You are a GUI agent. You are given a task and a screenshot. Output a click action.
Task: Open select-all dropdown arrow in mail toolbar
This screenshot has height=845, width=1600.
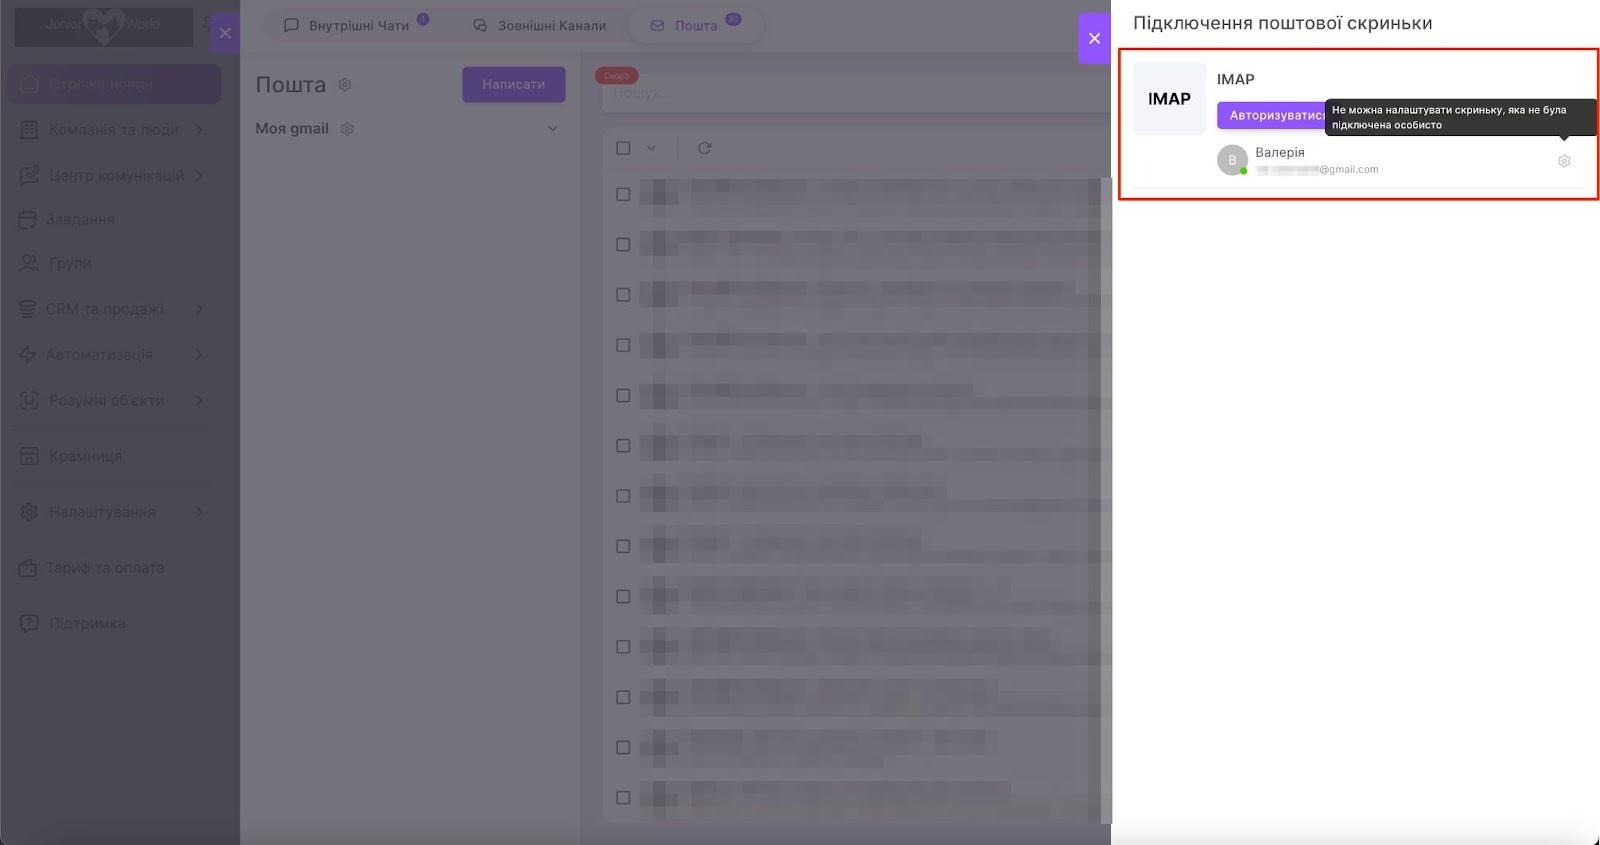click(651, 148)
